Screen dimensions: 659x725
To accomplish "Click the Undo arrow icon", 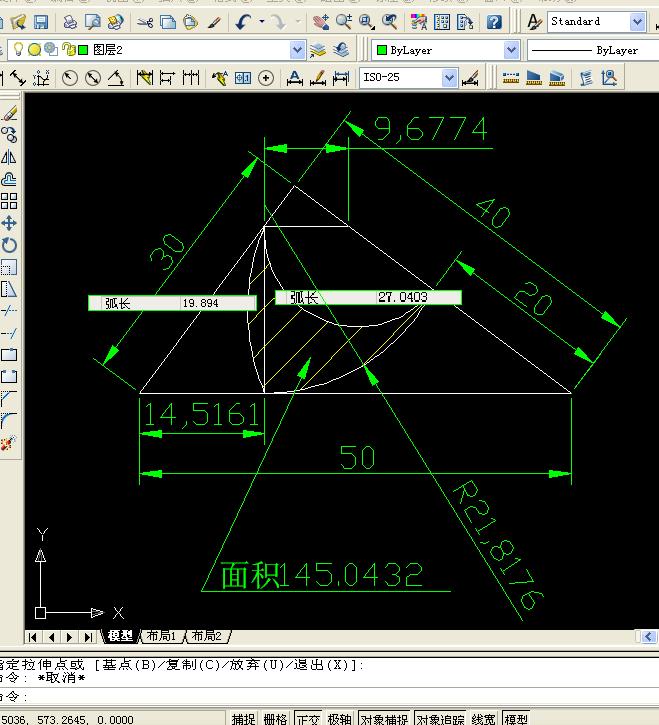I will coord(243,22).
